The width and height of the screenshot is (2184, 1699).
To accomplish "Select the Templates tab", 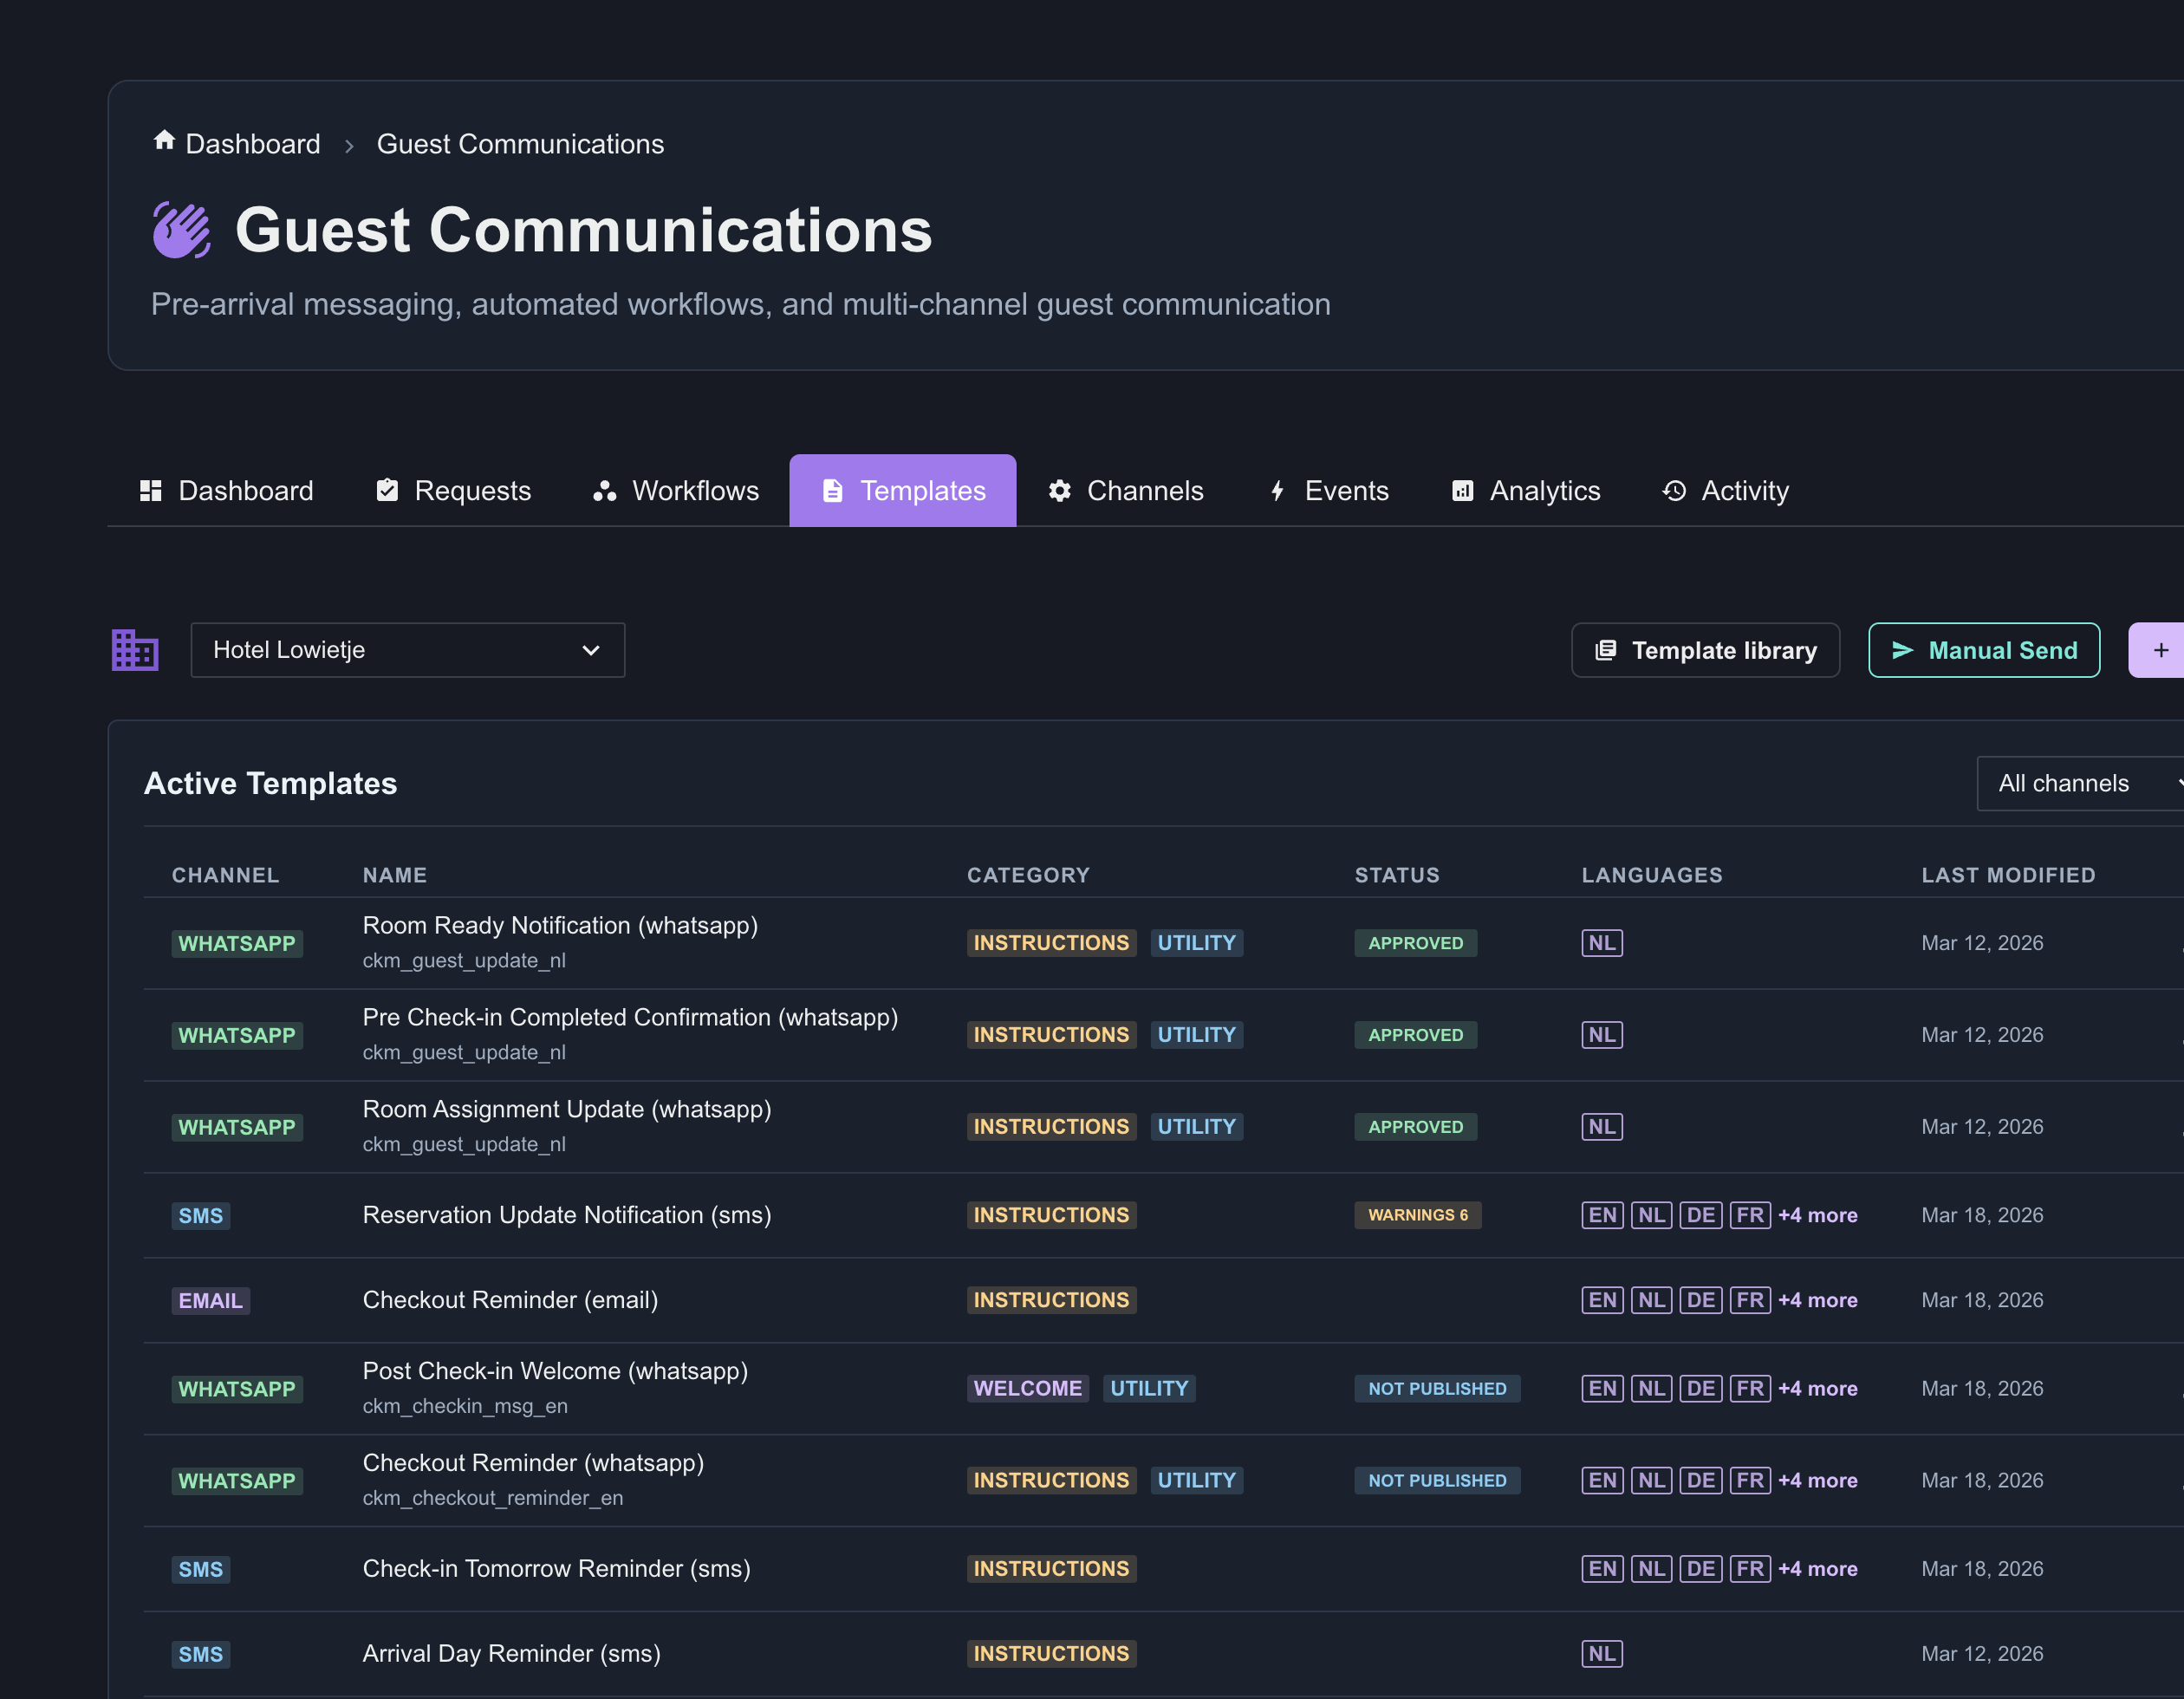I will click(x=903, y=491).
